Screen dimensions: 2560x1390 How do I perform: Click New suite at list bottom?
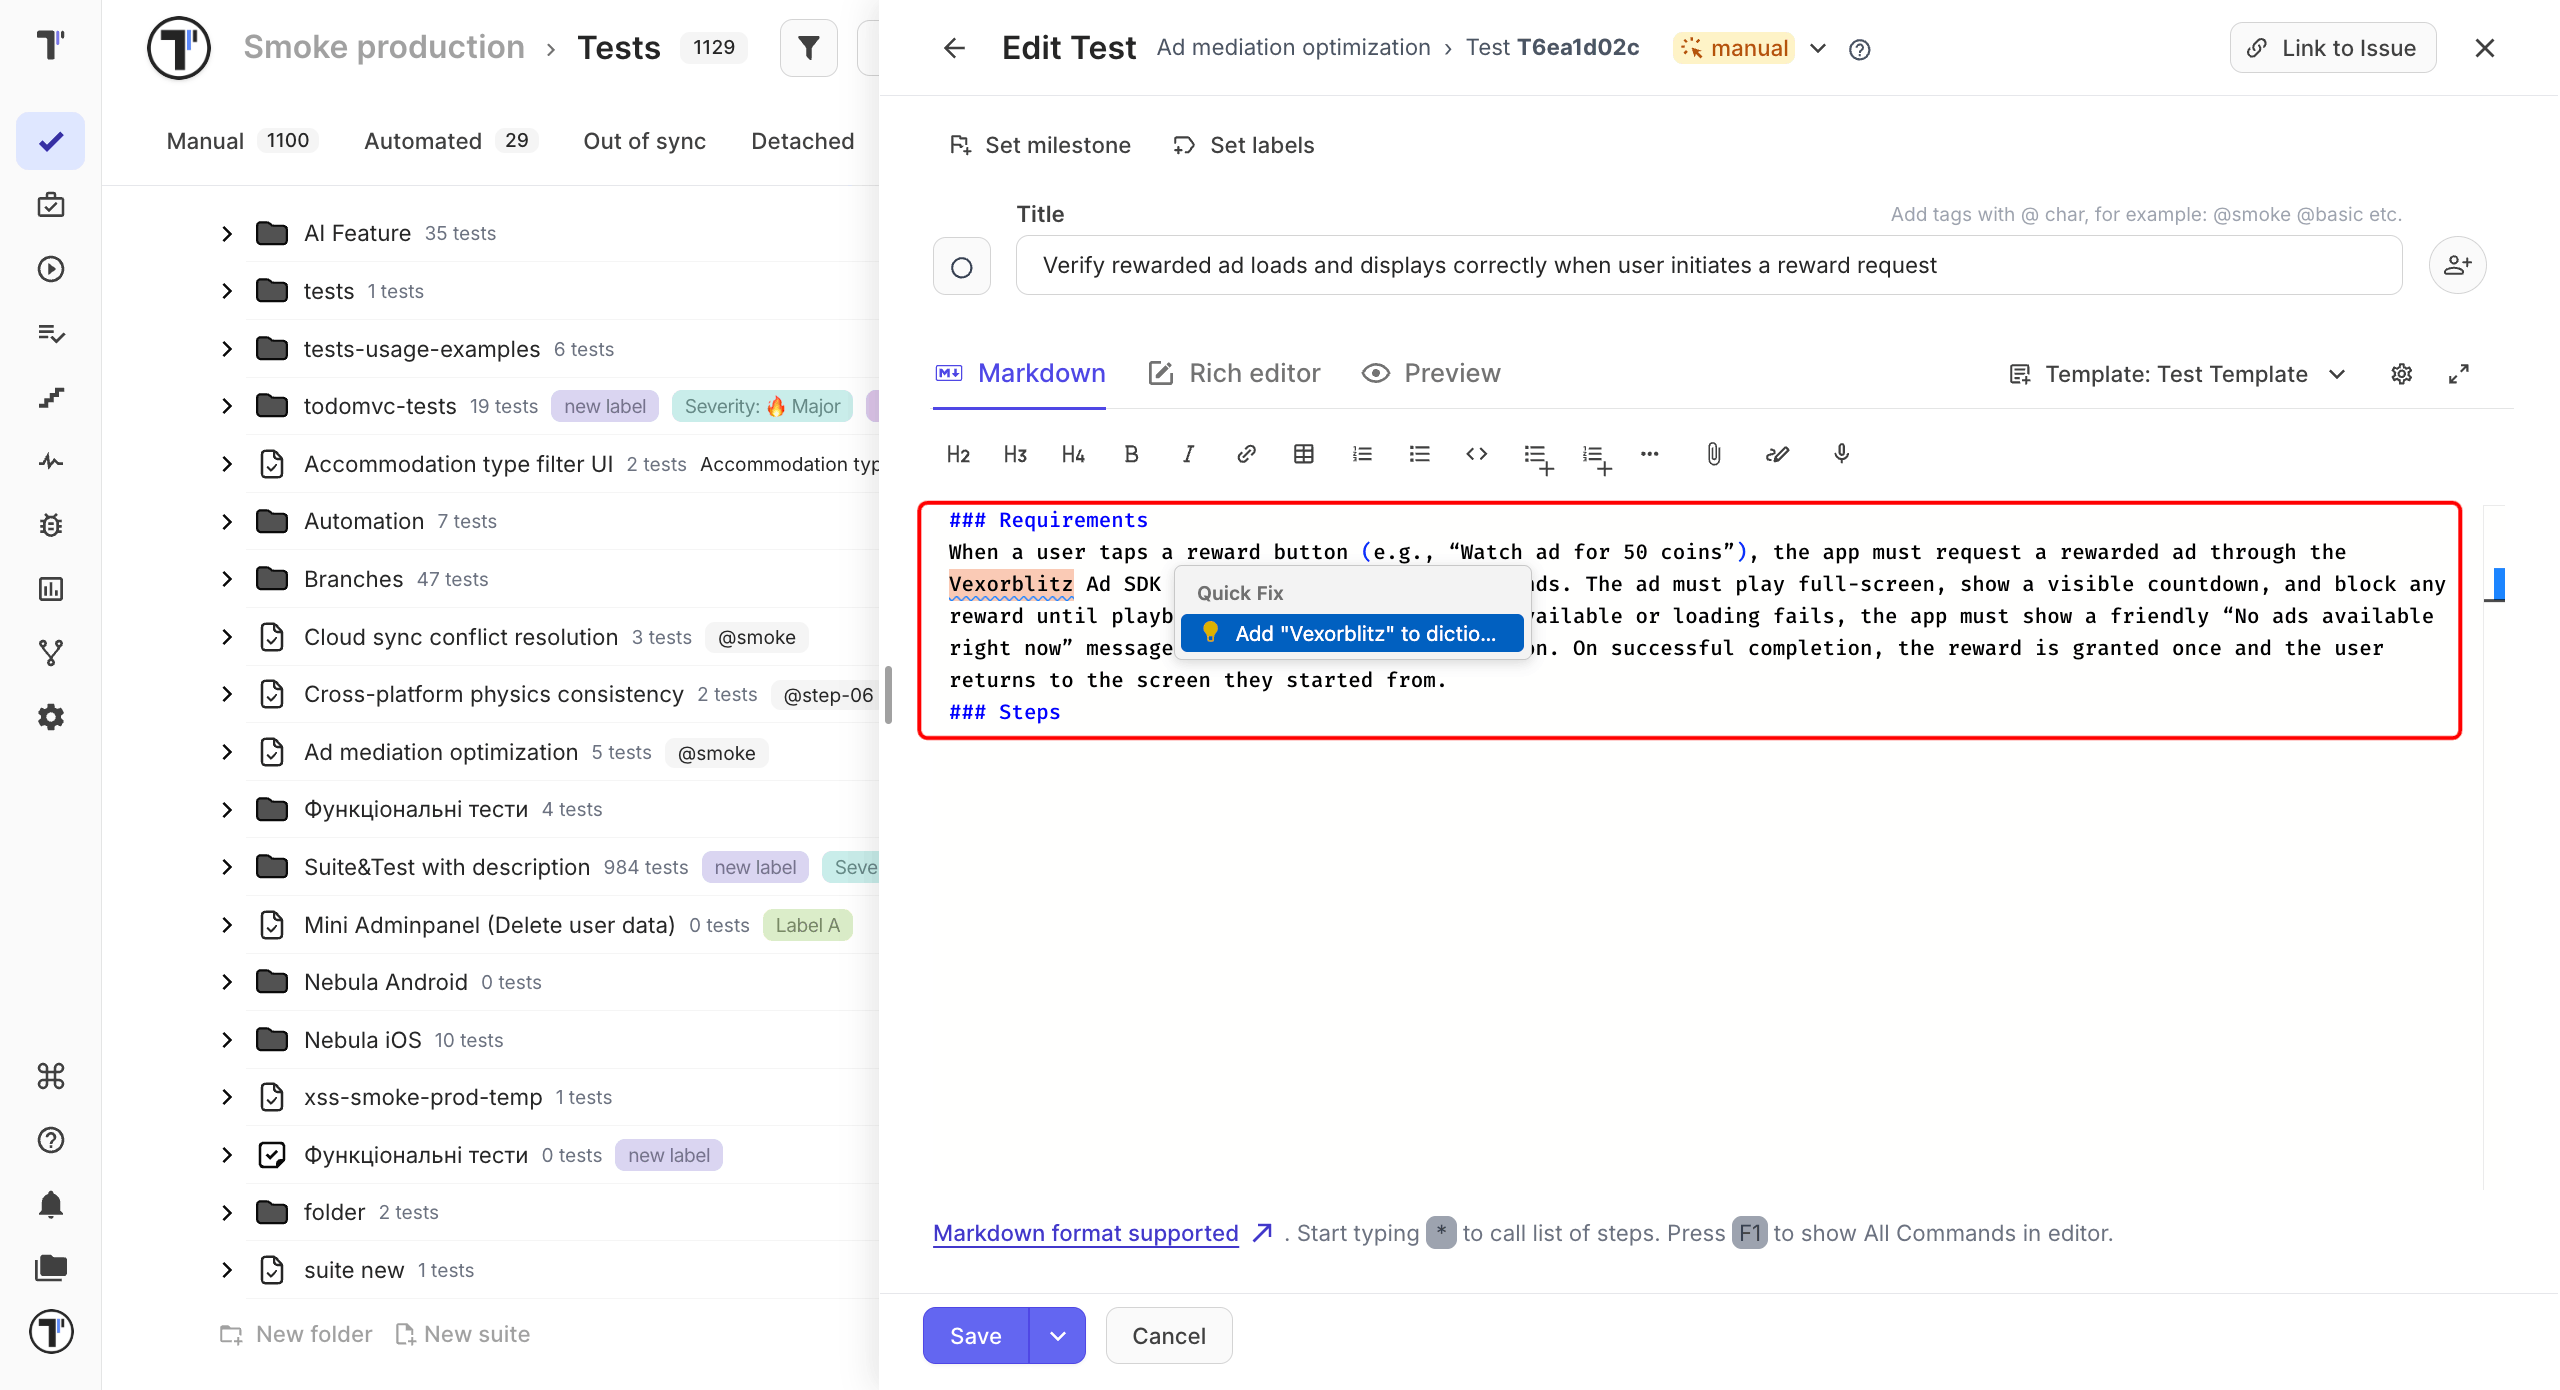[463, 1334]
